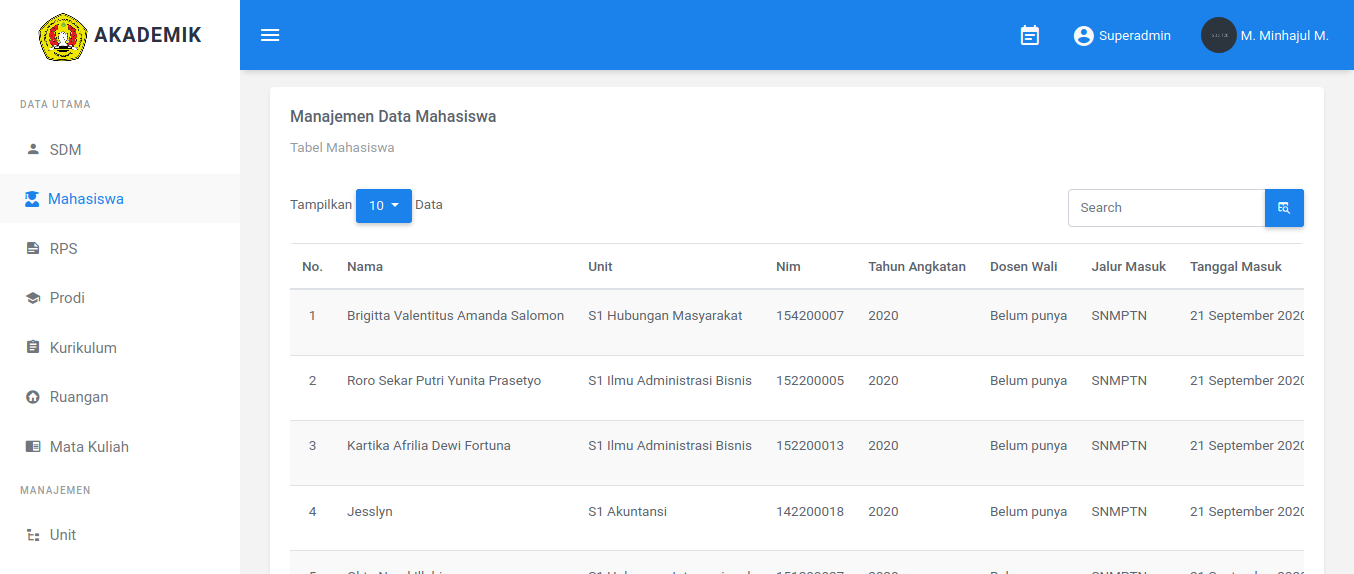This screenshot has height=574, width=1354.
Task: Open Unit under Manajemen
Action: click(x=120, y=535)
